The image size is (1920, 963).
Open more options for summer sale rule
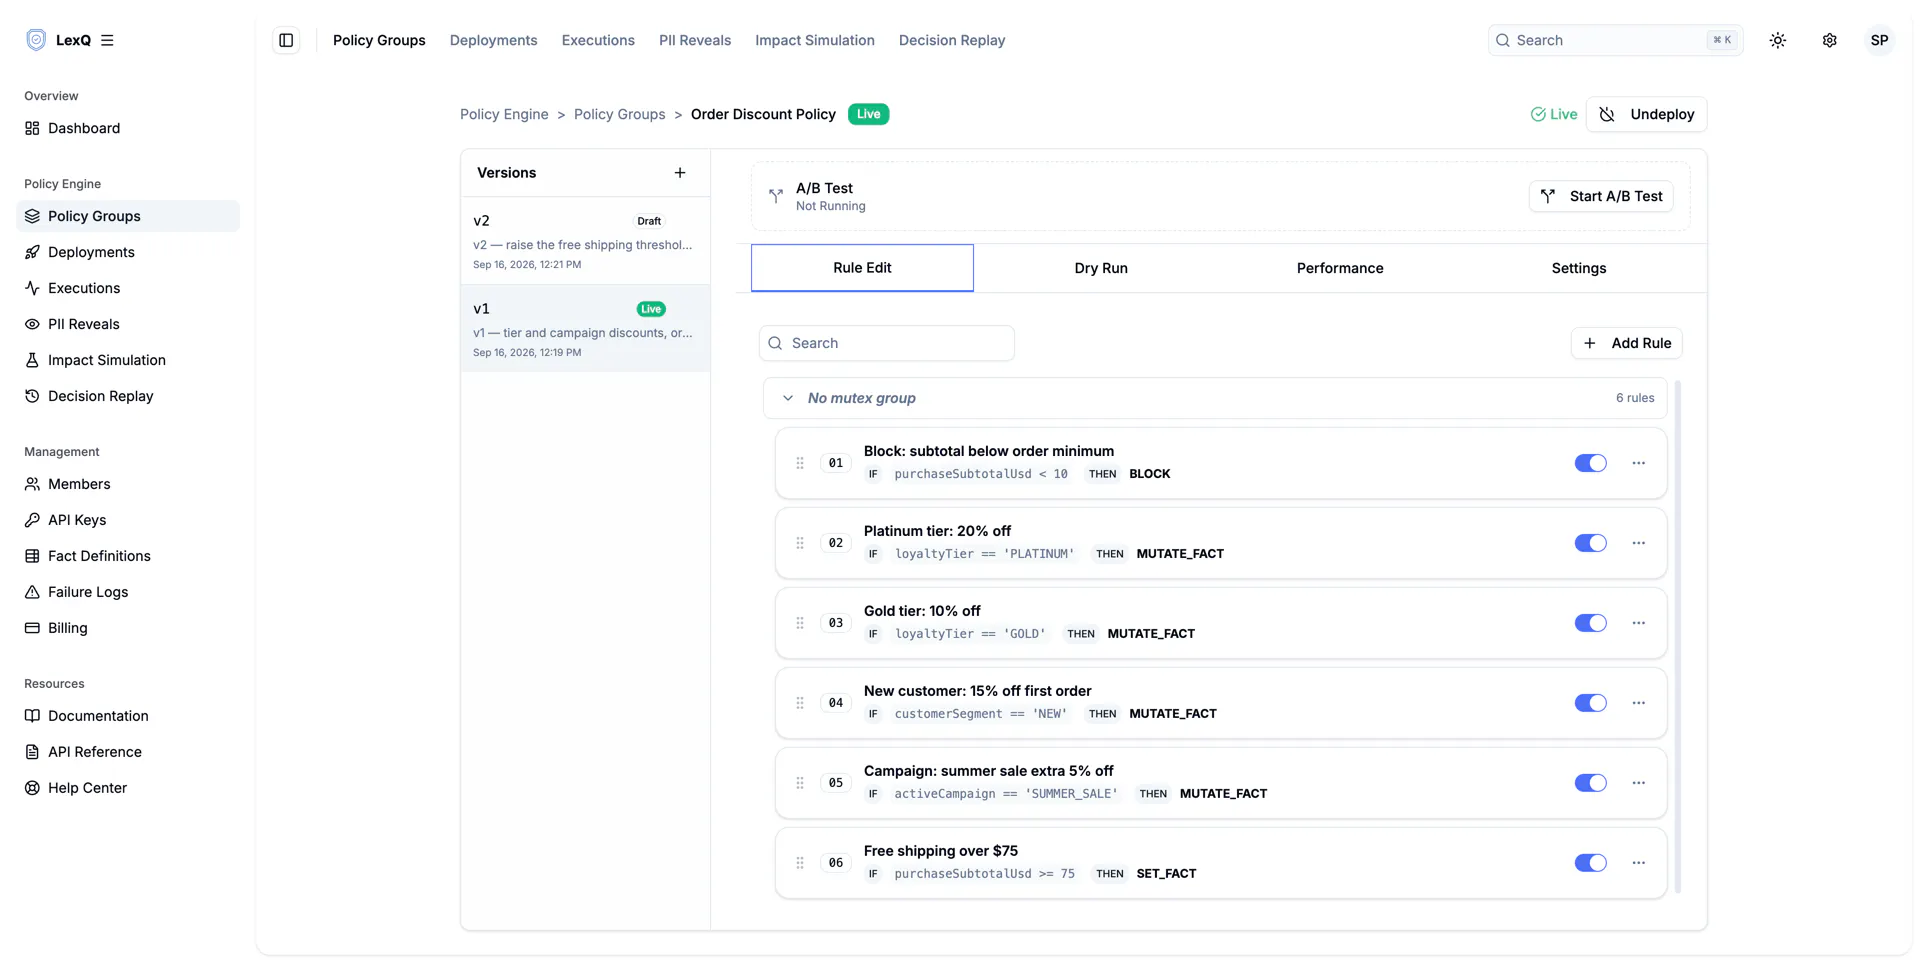pyautogui.click(x=1638, y=783)
